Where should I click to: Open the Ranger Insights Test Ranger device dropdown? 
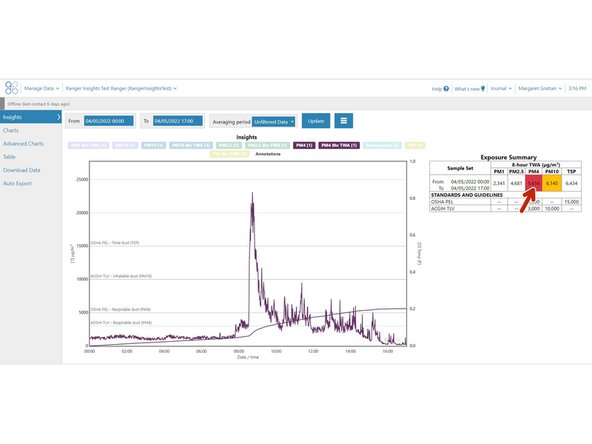pyautogui.click(x=121, y=88)
